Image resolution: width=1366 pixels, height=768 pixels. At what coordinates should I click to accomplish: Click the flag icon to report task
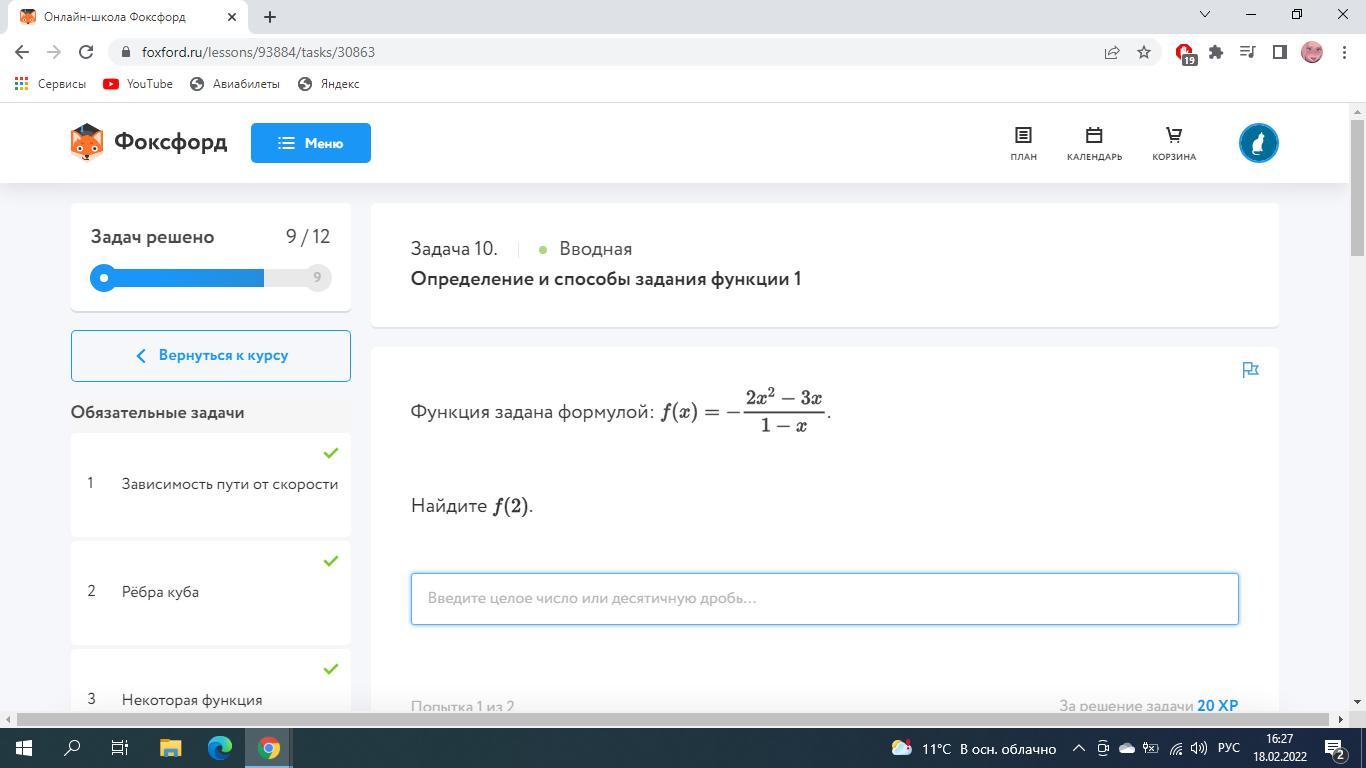click(x=1250, y=370)
